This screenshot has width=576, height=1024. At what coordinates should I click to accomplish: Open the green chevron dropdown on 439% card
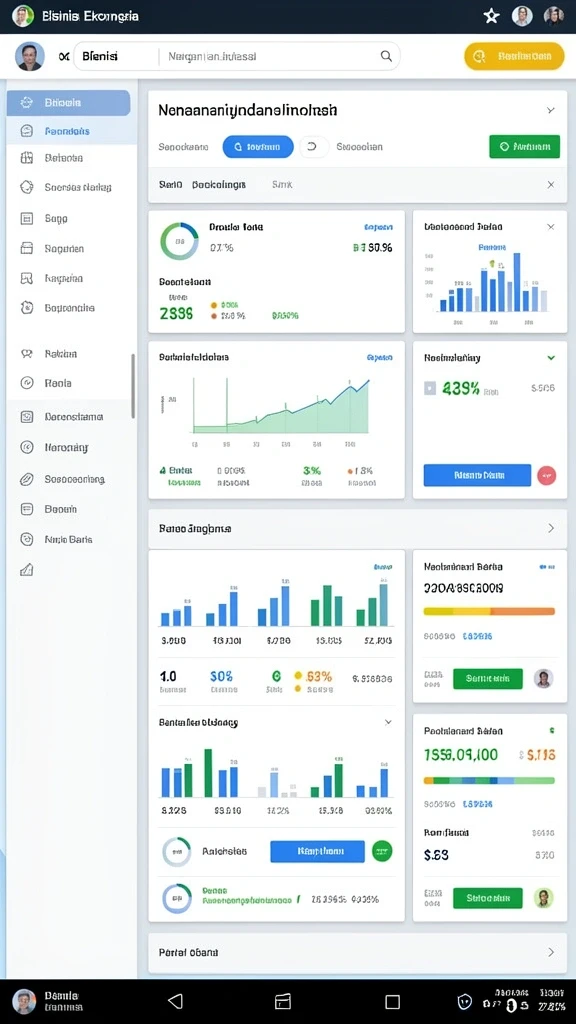click(x=551, y=358)
